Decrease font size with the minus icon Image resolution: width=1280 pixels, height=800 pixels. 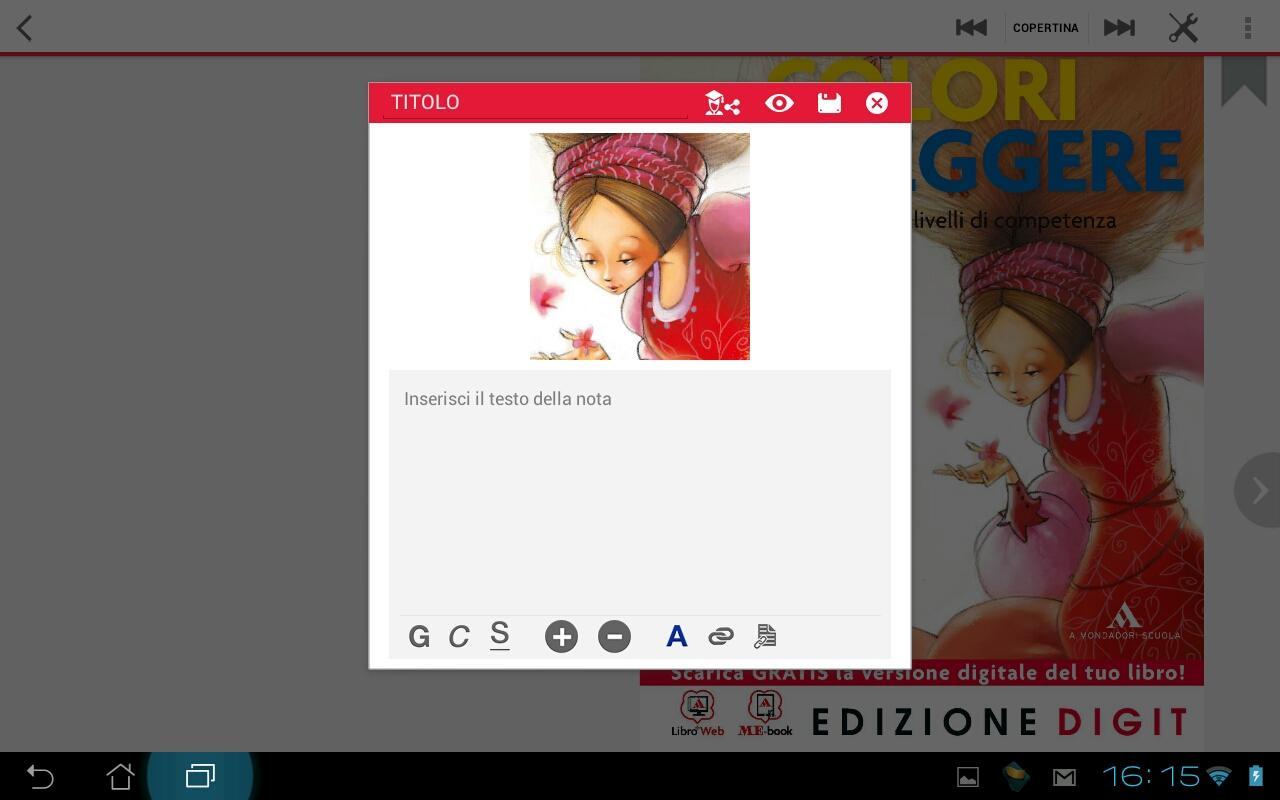click(614, 636)
